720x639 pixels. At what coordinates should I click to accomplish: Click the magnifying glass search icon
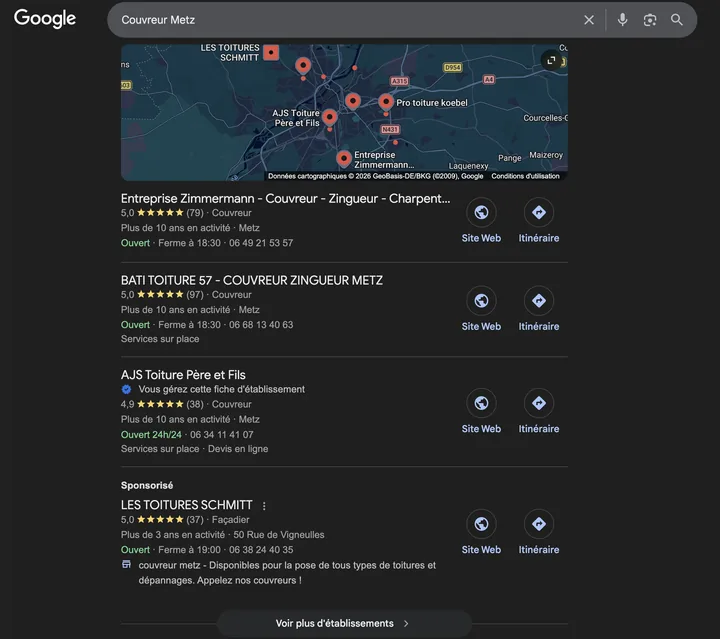676,20
